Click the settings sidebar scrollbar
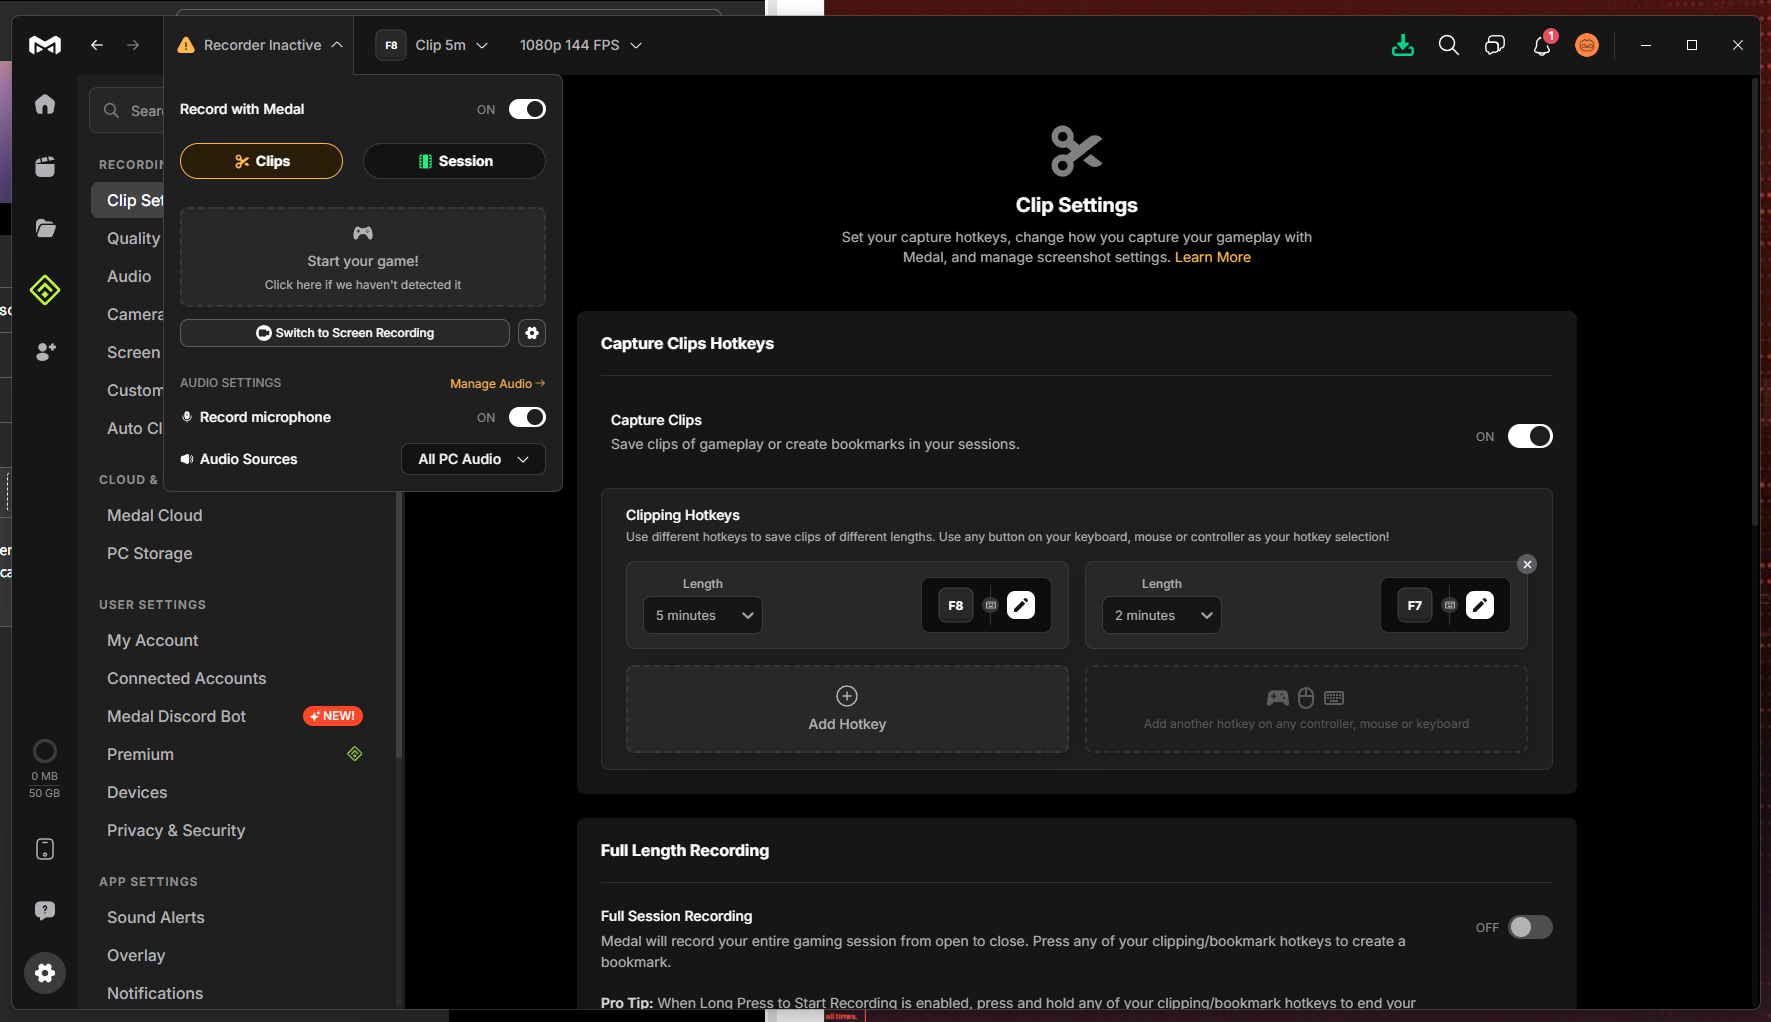This screenshot has width=1771, height=1022. click(399, 625)
